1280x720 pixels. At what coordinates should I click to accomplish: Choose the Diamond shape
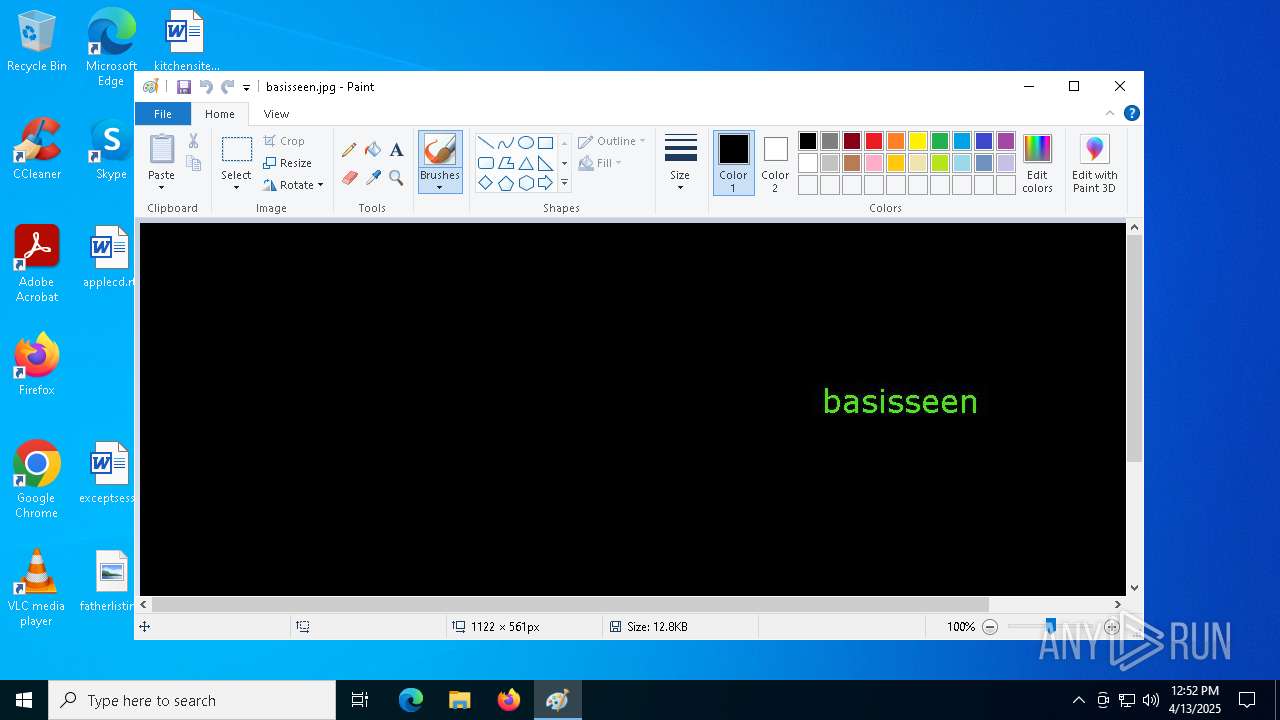pos(485,183)
